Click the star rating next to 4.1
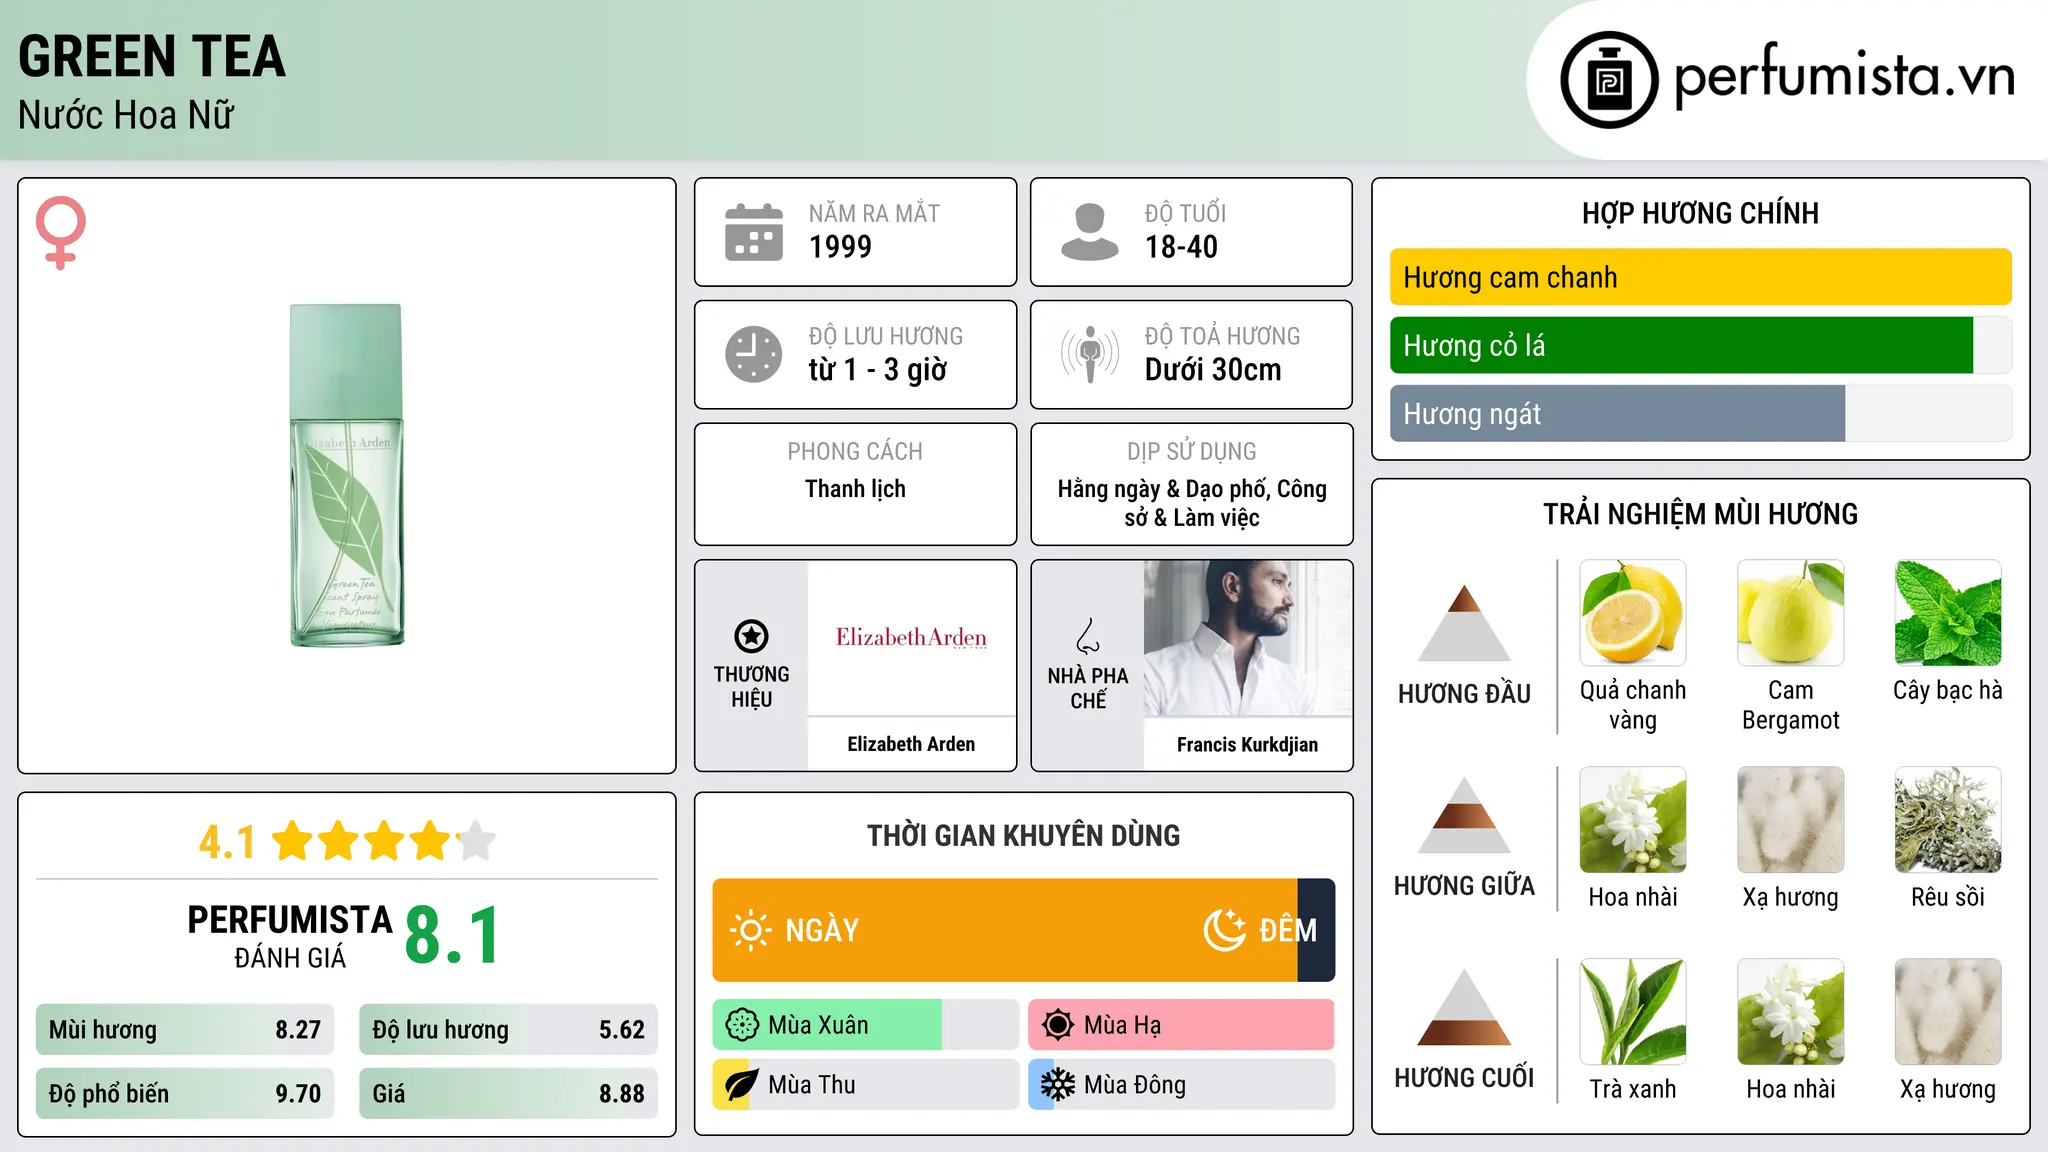The image size is (2048, 1152). 384,841
